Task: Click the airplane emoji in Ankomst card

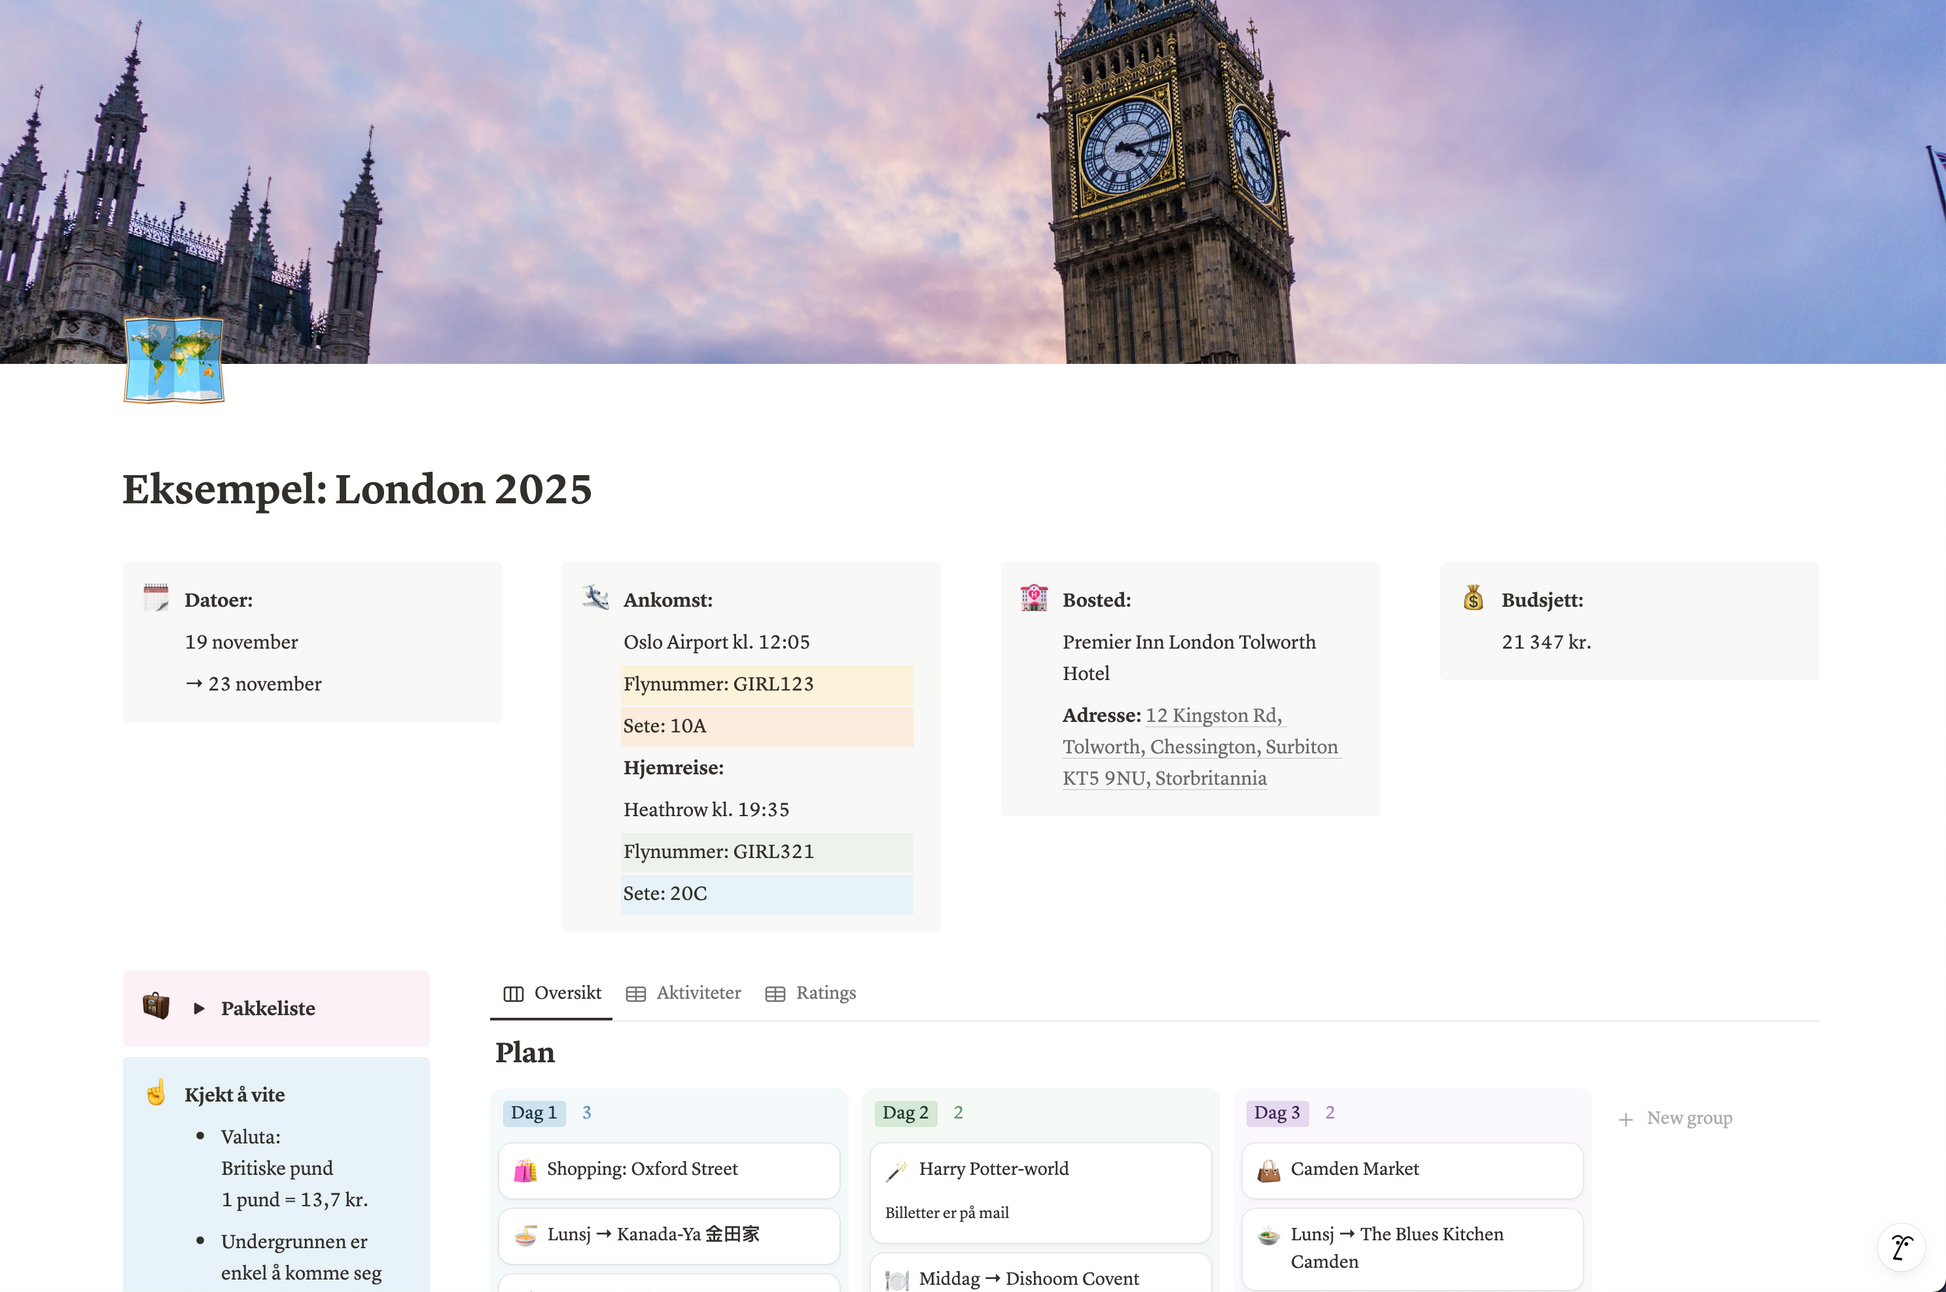Action: coord(594,597)
